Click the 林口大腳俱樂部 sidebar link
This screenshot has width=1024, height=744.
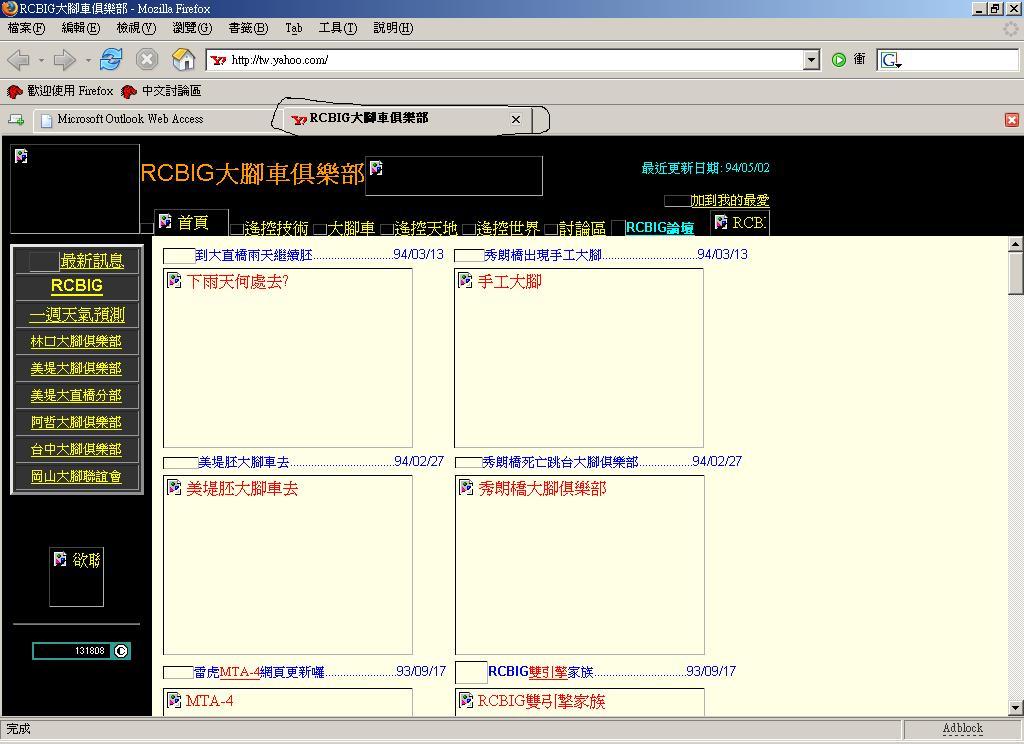point(76,342)
